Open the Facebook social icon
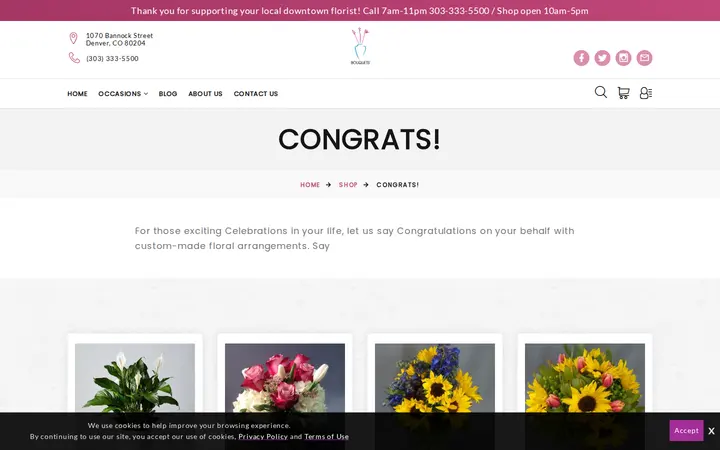 (581, 58)
